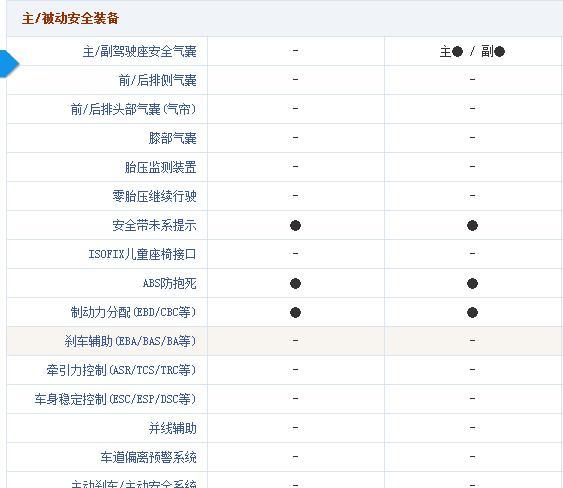Select the 前/后排侧气囊 row label
Screen dimensions: 563x488
pos(158,80)
